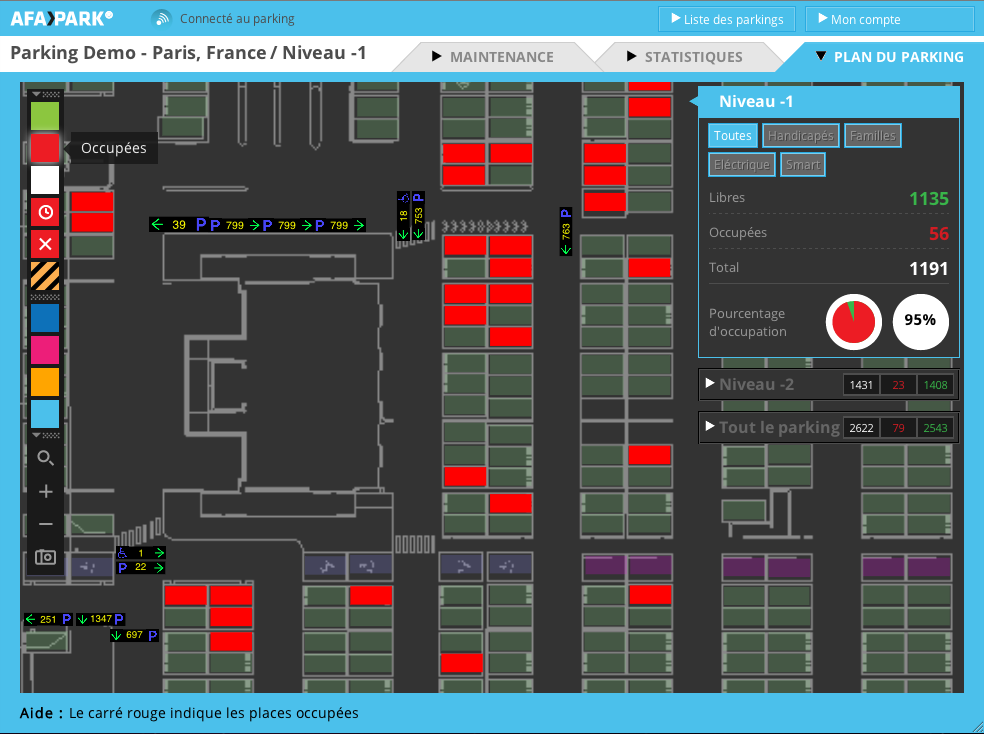Click the red occupancy pie chart
The width and height of the screenshot is (984, 734).
(853, 321)
